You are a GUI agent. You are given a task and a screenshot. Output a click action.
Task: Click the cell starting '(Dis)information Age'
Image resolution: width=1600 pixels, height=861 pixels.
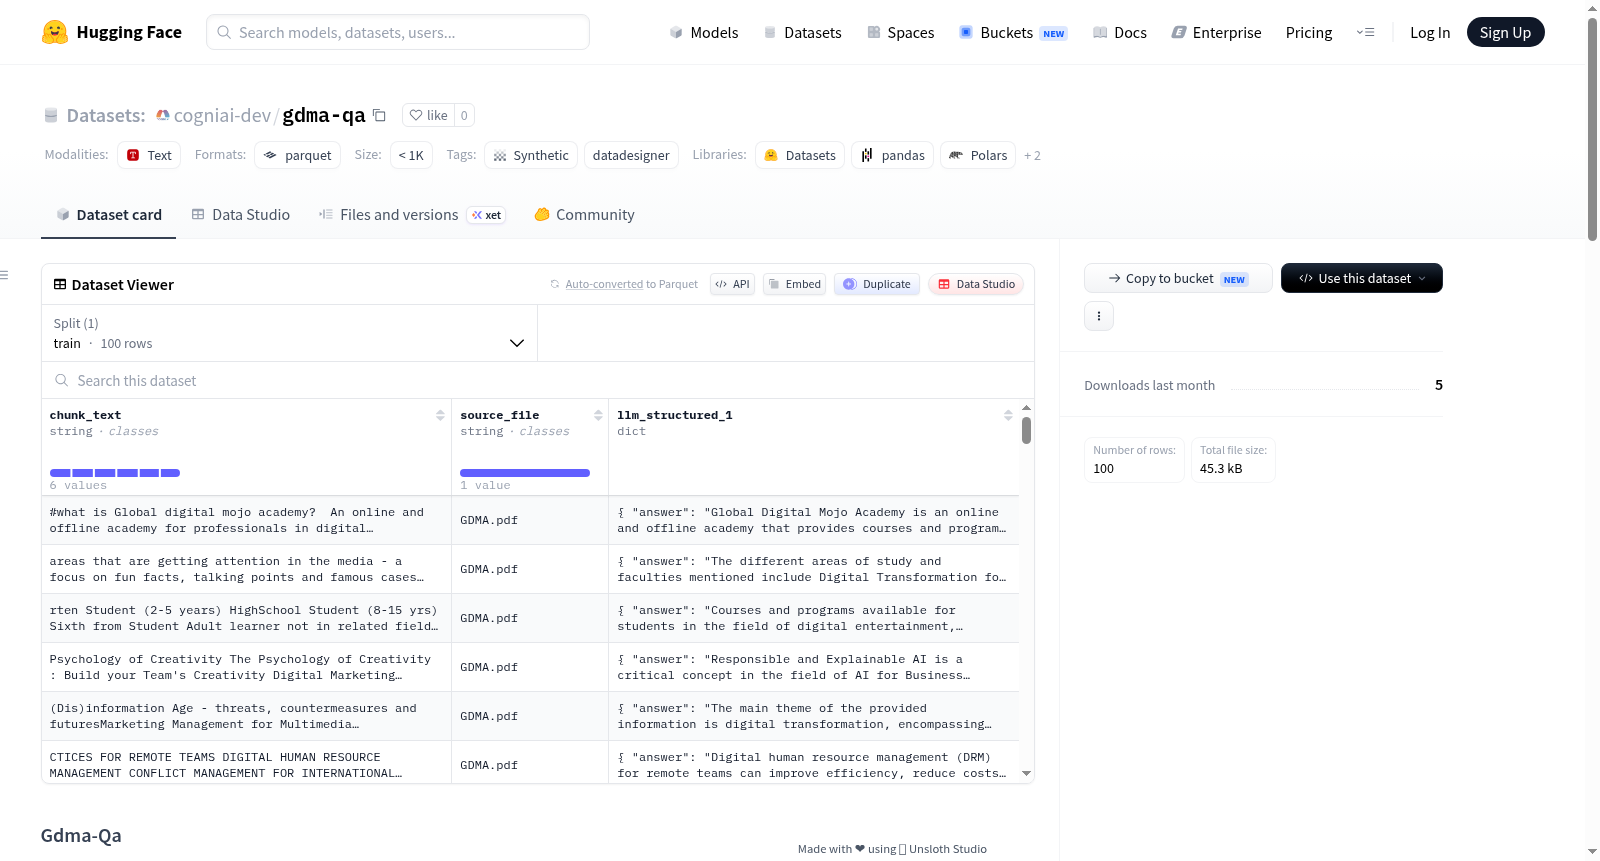pyautogui.click(x=246, y=716)
